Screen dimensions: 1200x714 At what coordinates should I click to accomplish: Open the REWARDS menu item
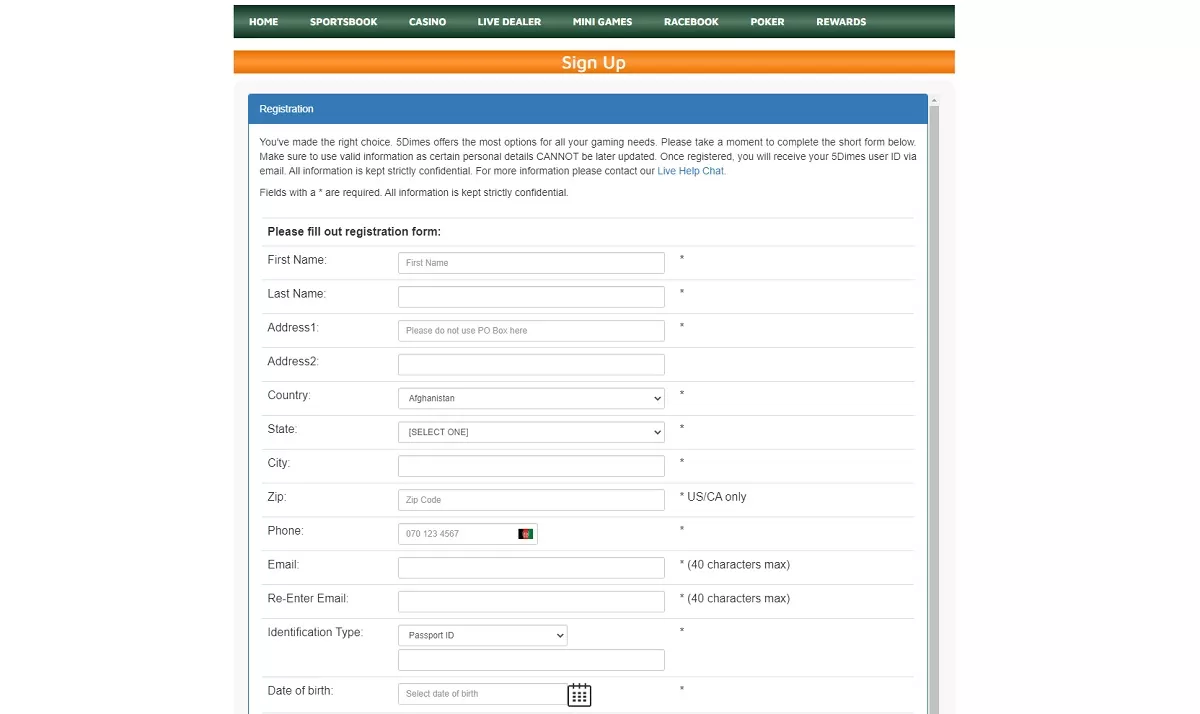pos(841,22)
